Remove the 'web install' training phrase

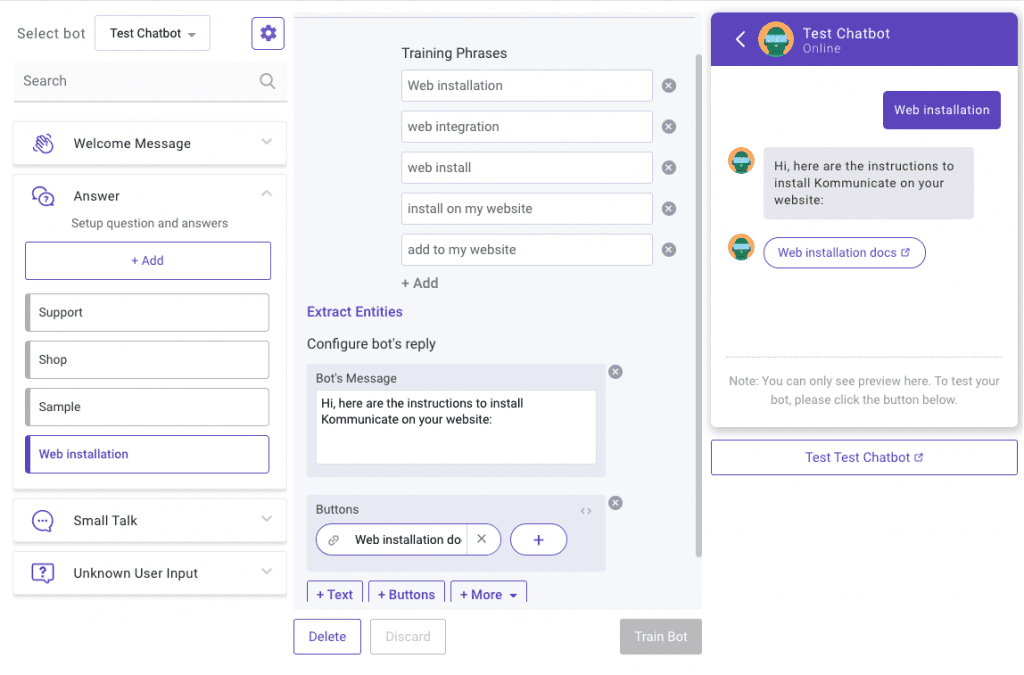click(669, 168)
